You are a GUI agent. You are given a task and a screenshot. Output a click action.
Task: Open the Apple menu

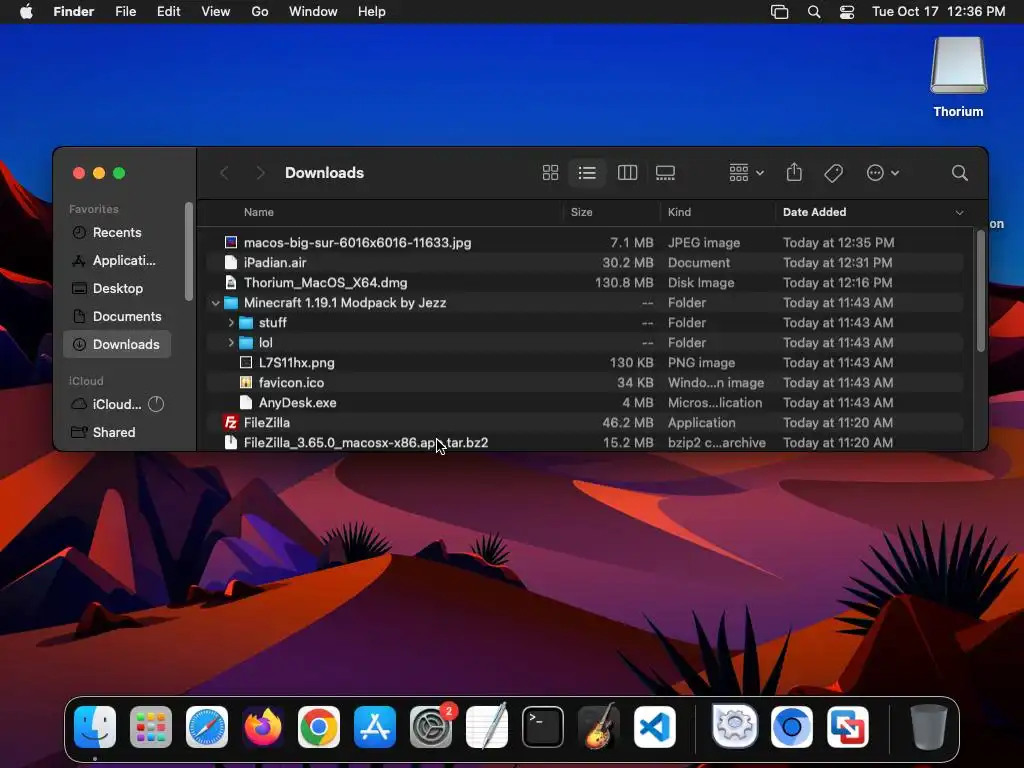click(26, 12)
